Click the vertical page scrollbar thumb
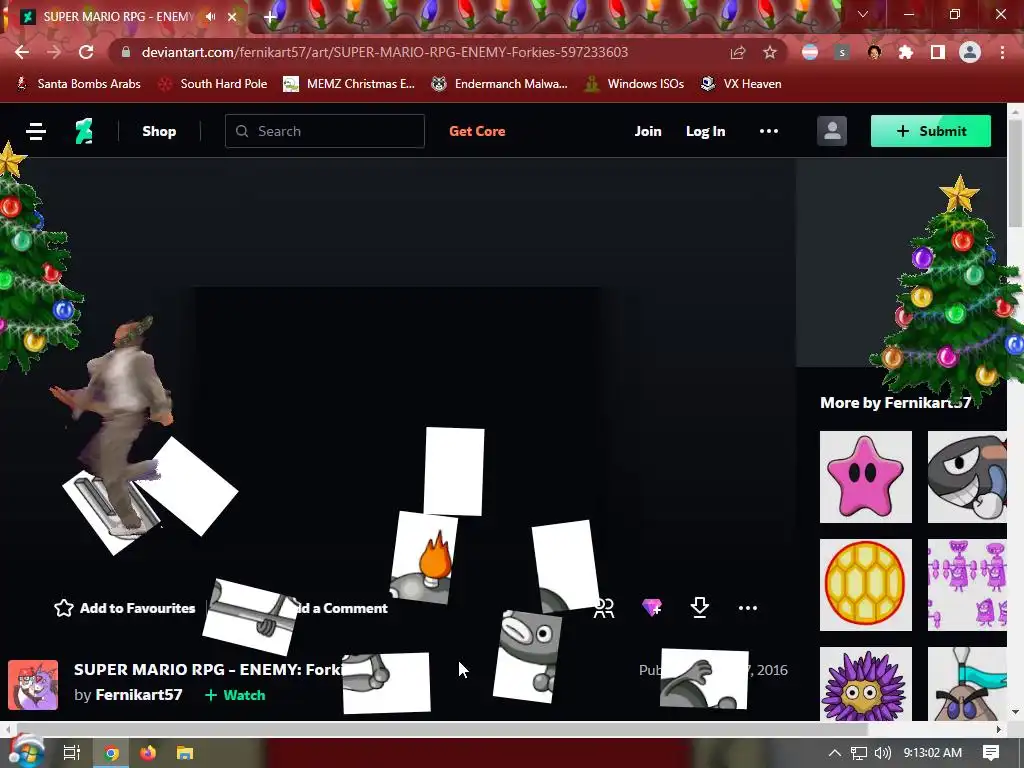Image resolution: width=1024 pixels, height=768 pixels. click(1016, 174)
